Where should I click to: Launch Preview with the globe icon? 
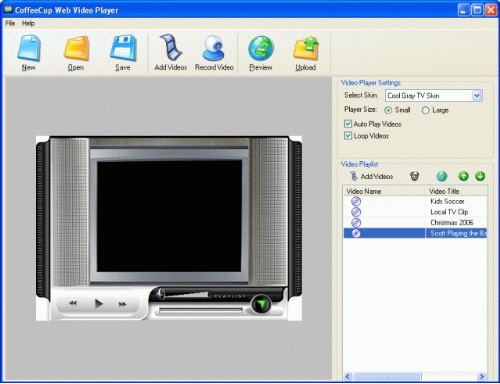point(261,49)
